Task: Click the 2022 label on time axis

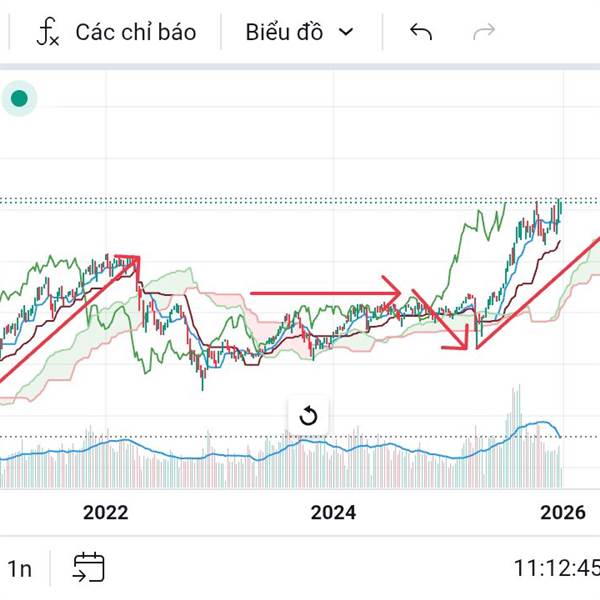Action: 106,513
